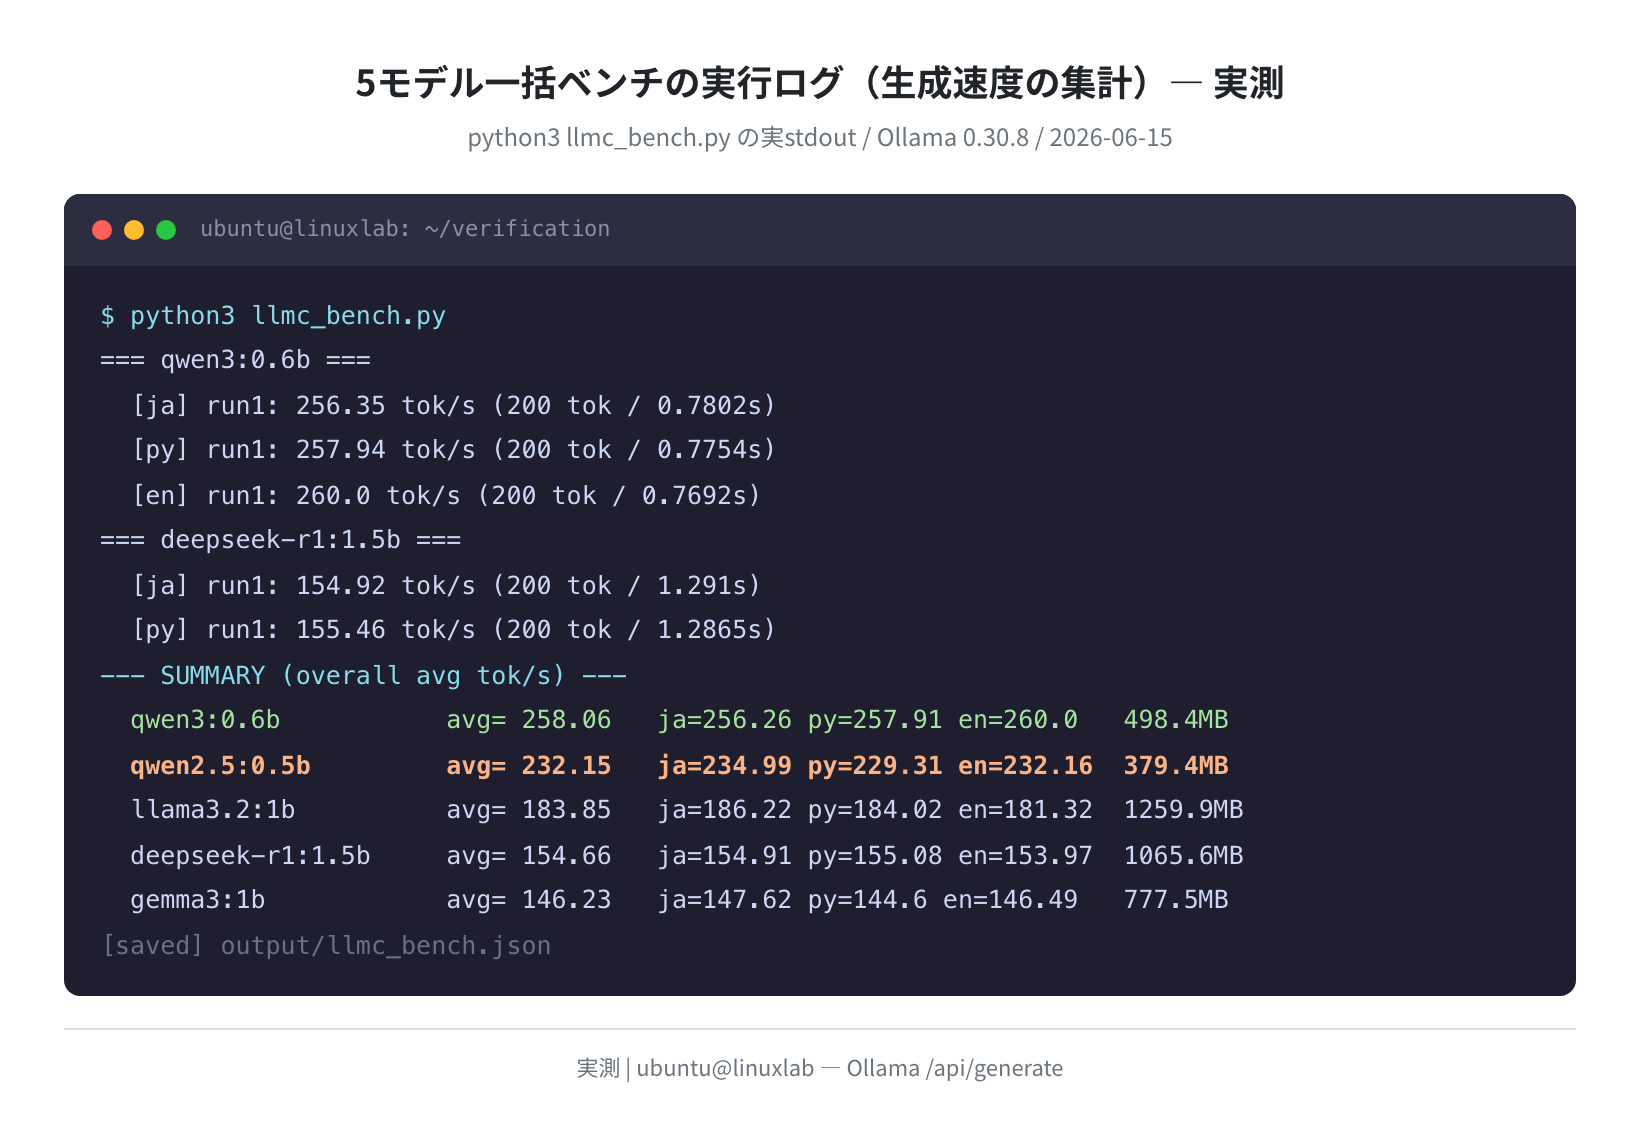Click the size "1065.6MB"
Screen dimensions: 1640x1124
(1184, 855)
